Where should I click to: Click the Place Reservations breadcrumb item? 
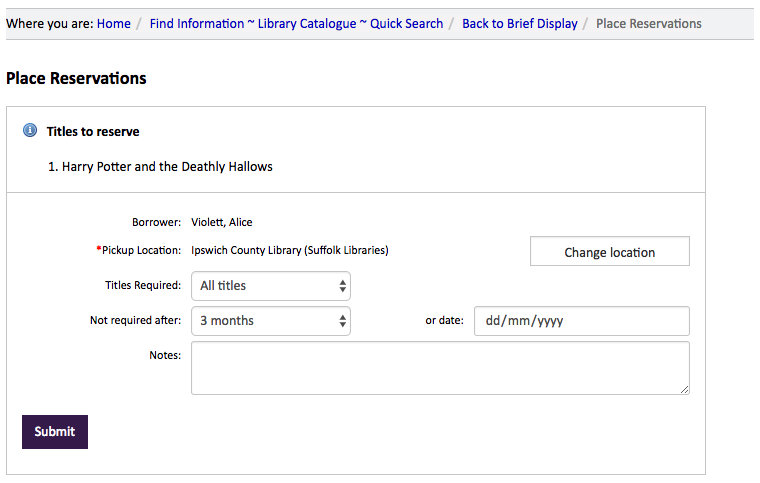648,23
